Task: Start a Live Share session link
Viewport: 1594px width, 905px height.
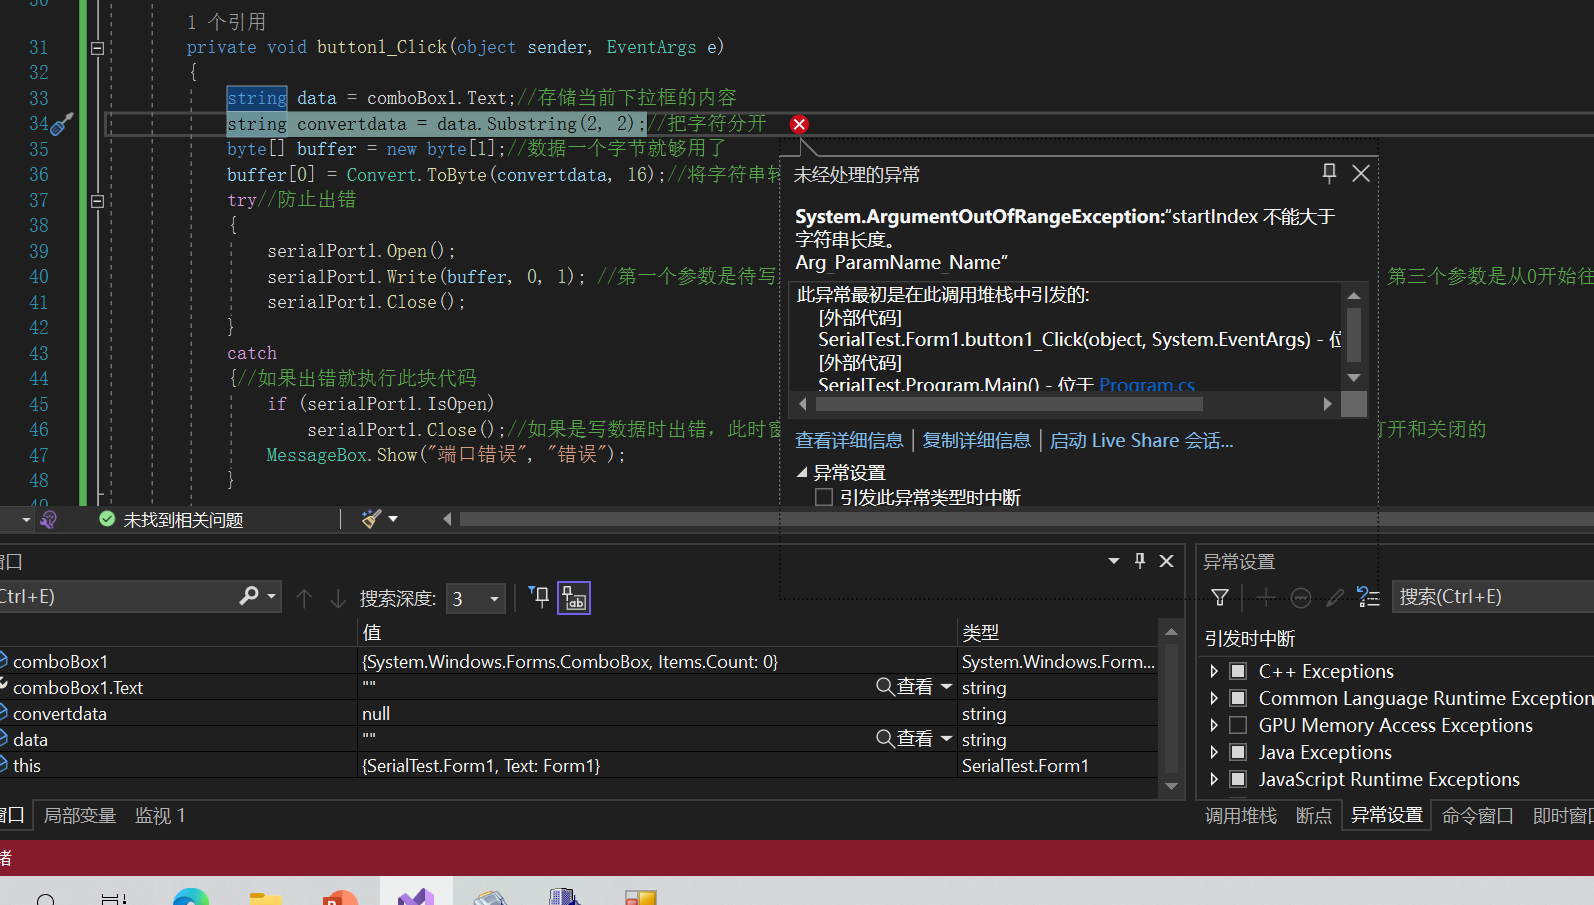Action: tap(1141, 441)
